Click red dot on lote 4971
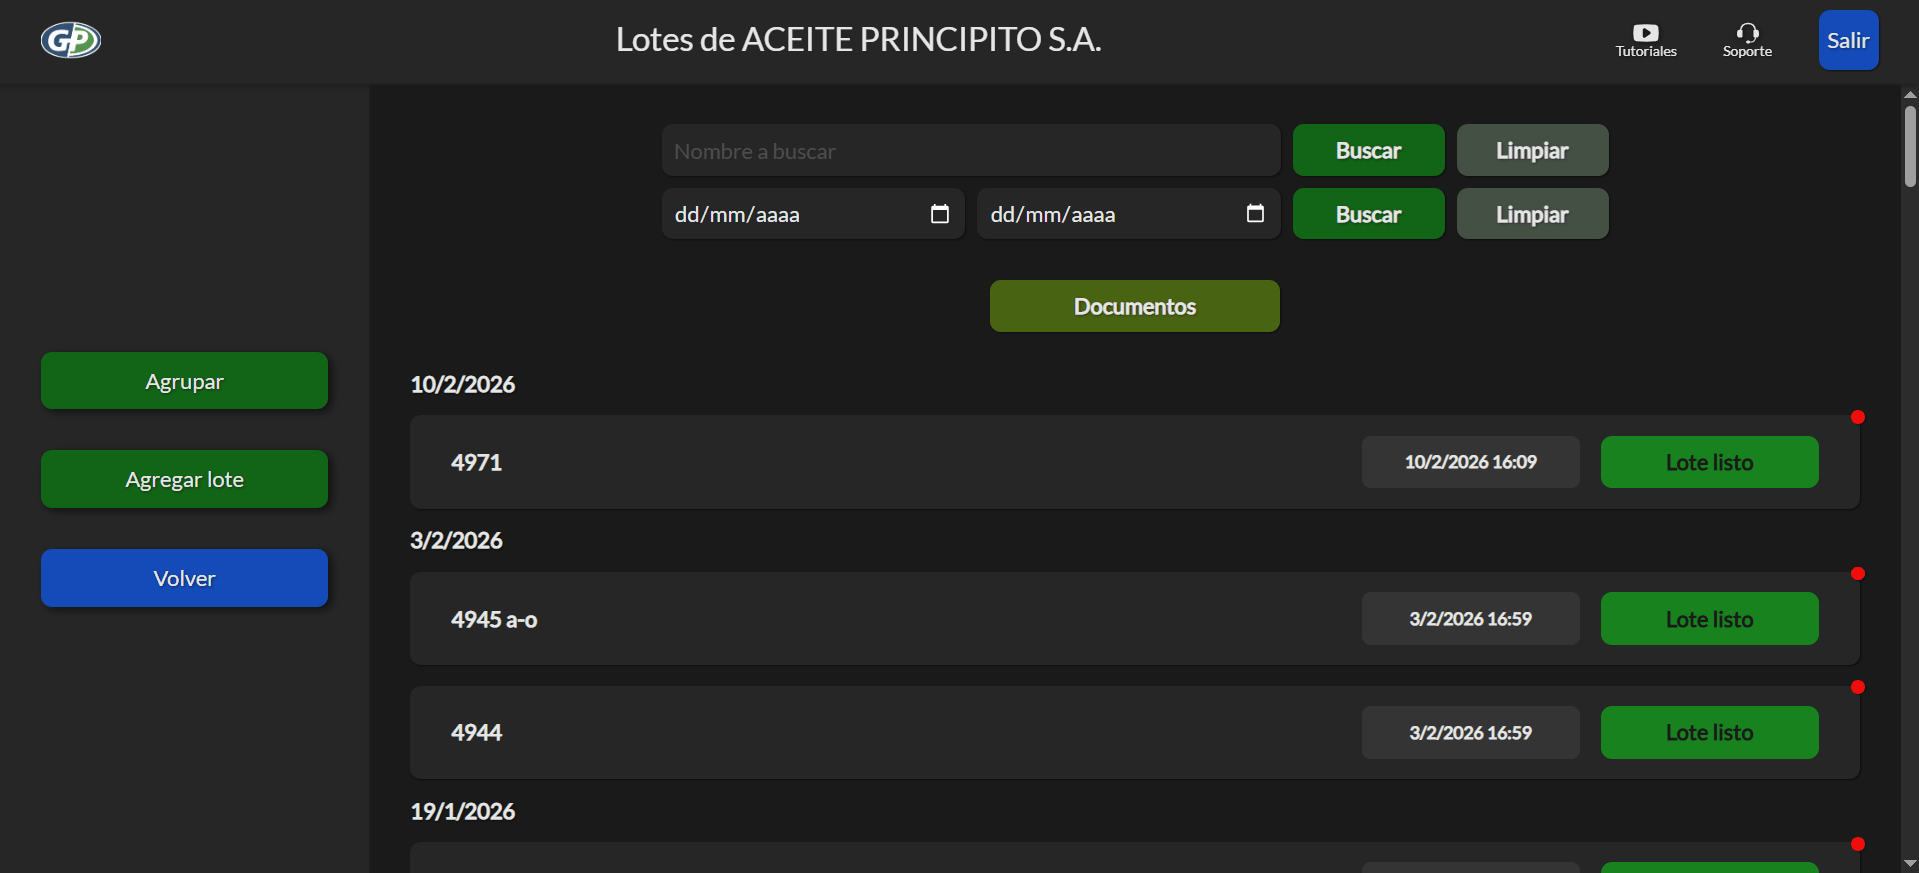1919x873 pixels. point(1857,417)
